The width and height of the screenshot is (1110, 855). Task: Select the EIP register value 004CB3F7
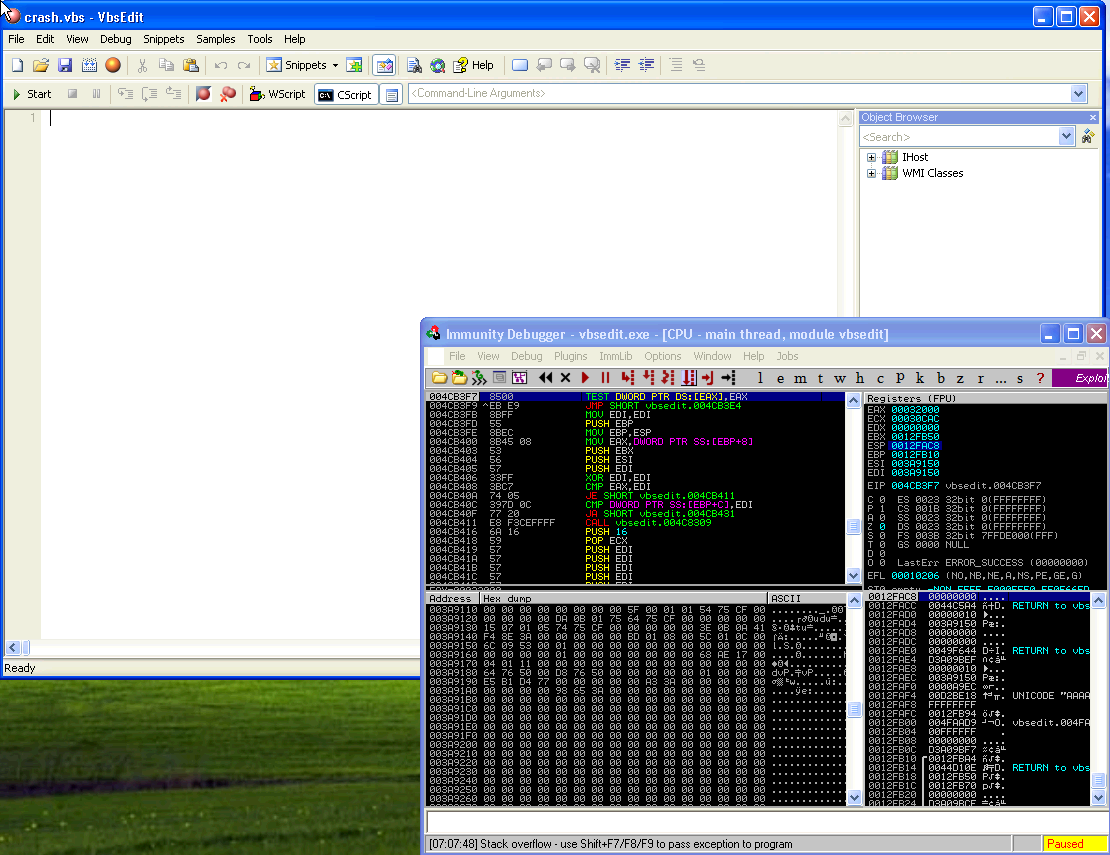pyautogui.click(x=915, y=486)
